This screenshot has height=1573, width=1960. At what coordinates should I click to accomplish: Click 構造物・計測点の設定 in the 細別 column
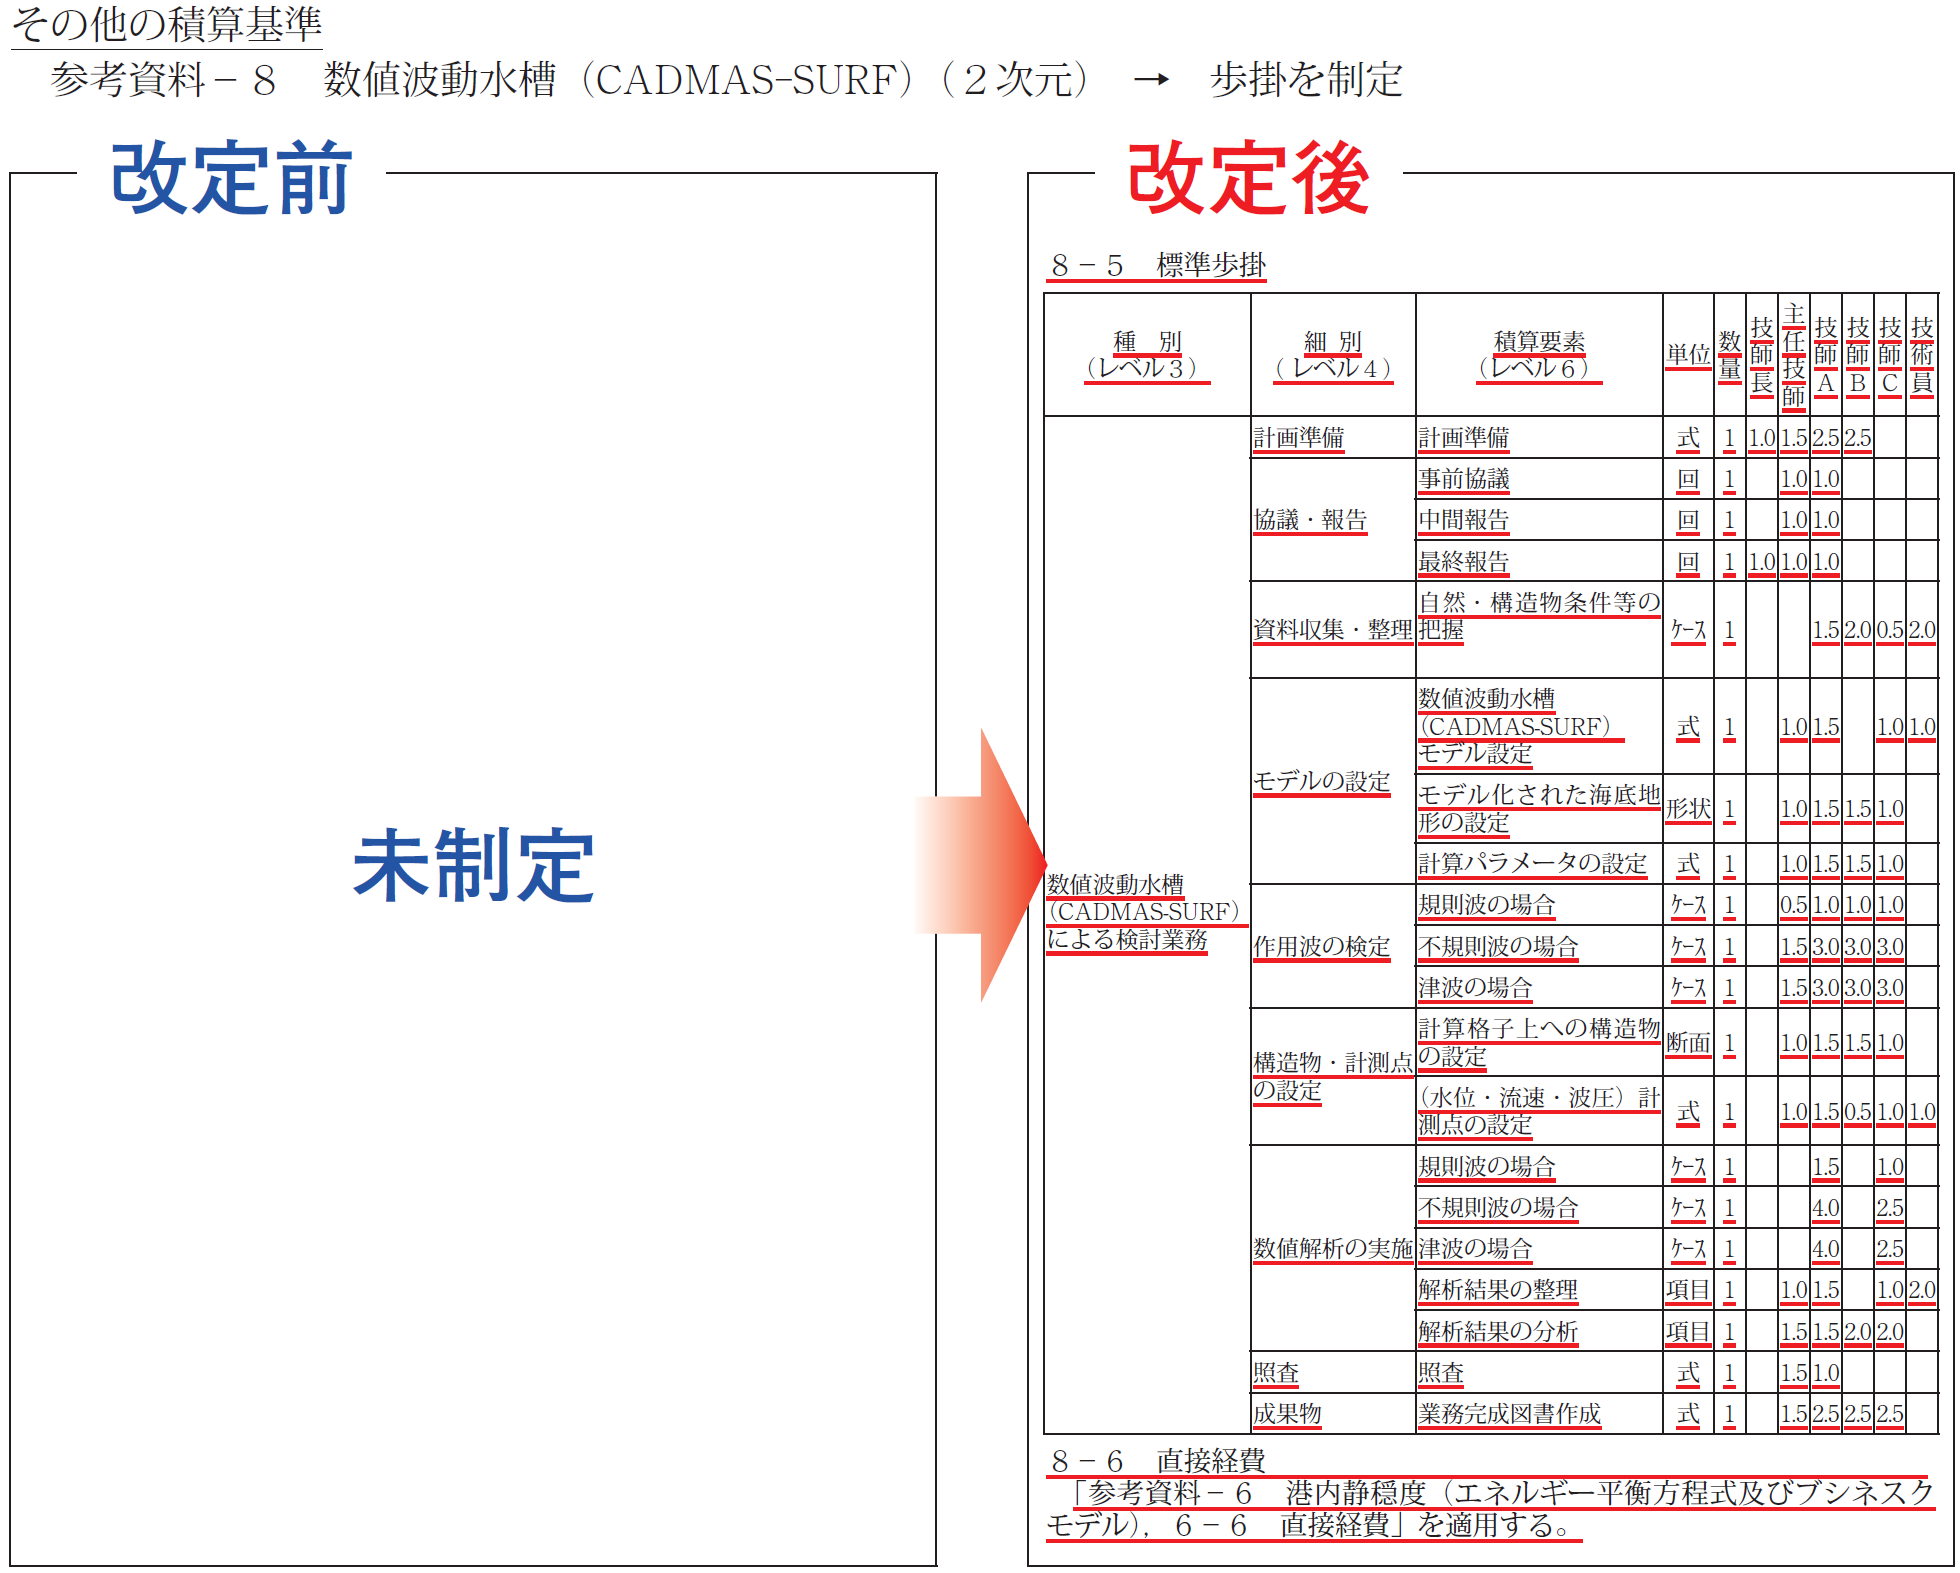pyautogui.click(x=1333, y=1077)
